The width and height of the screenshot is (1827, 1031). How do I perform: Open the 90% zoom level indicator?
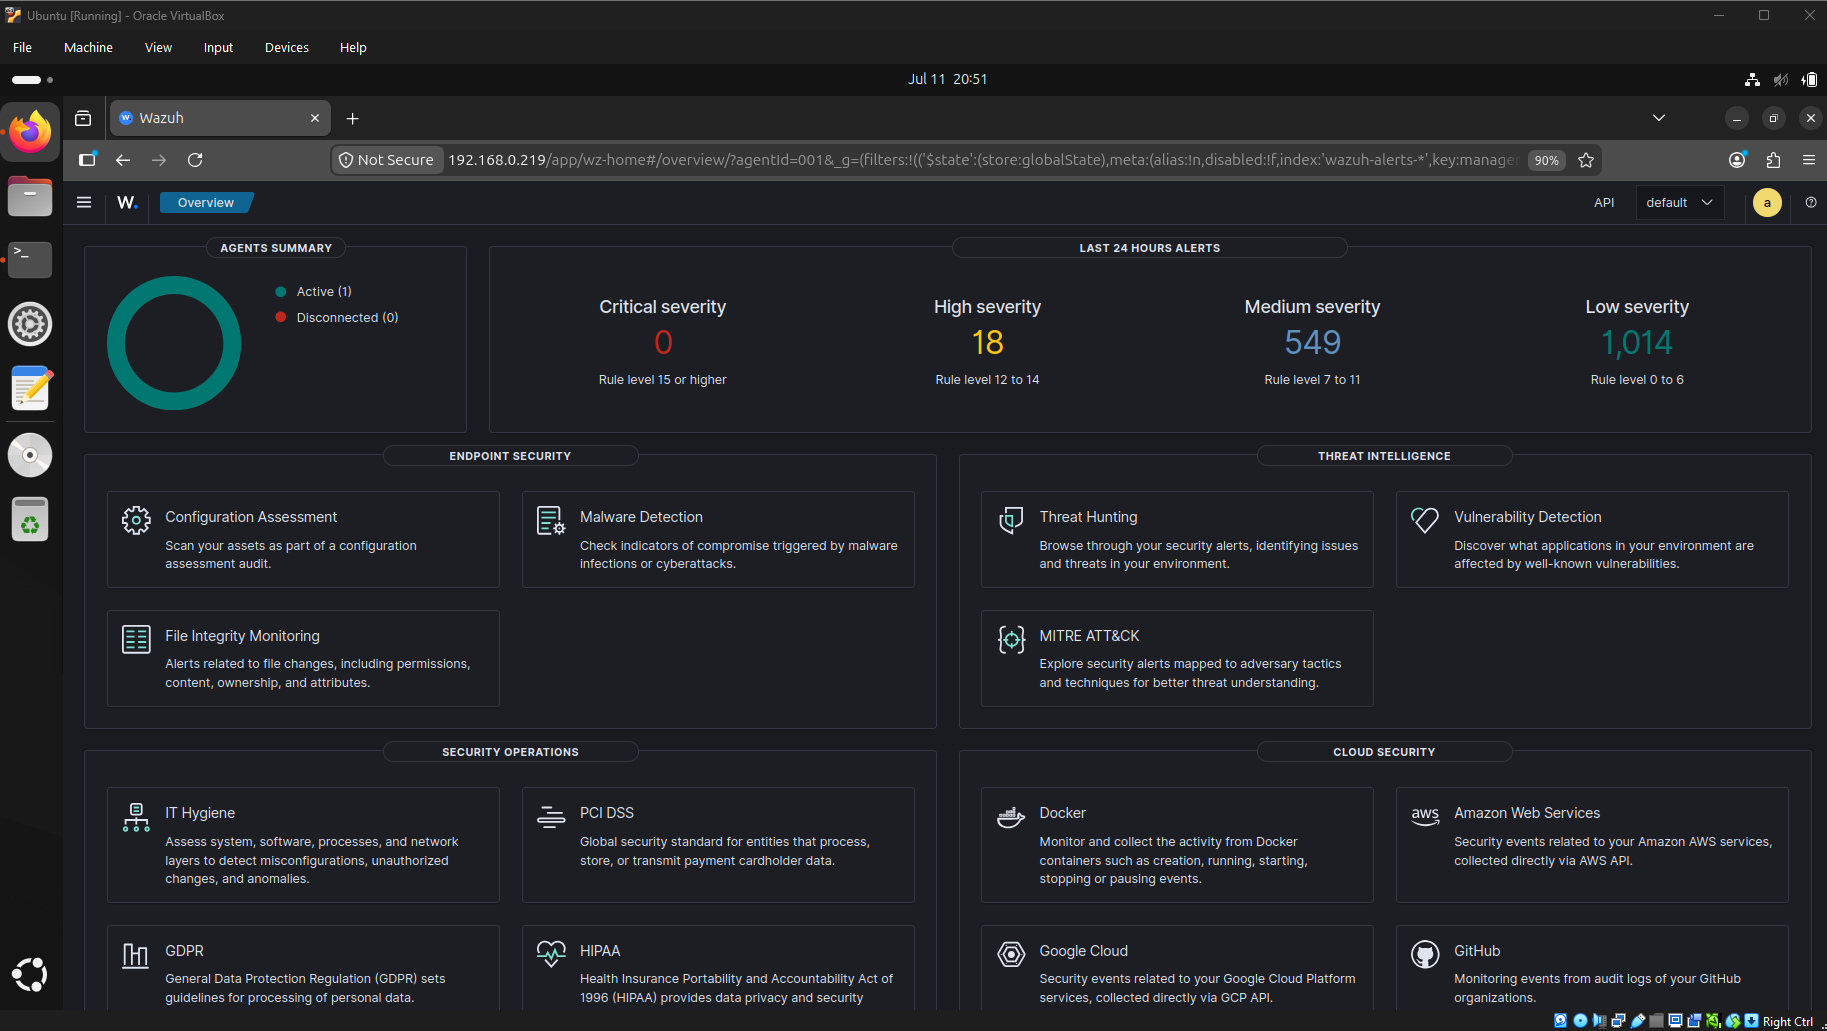pyautogui.click(x=1547, y=160)
